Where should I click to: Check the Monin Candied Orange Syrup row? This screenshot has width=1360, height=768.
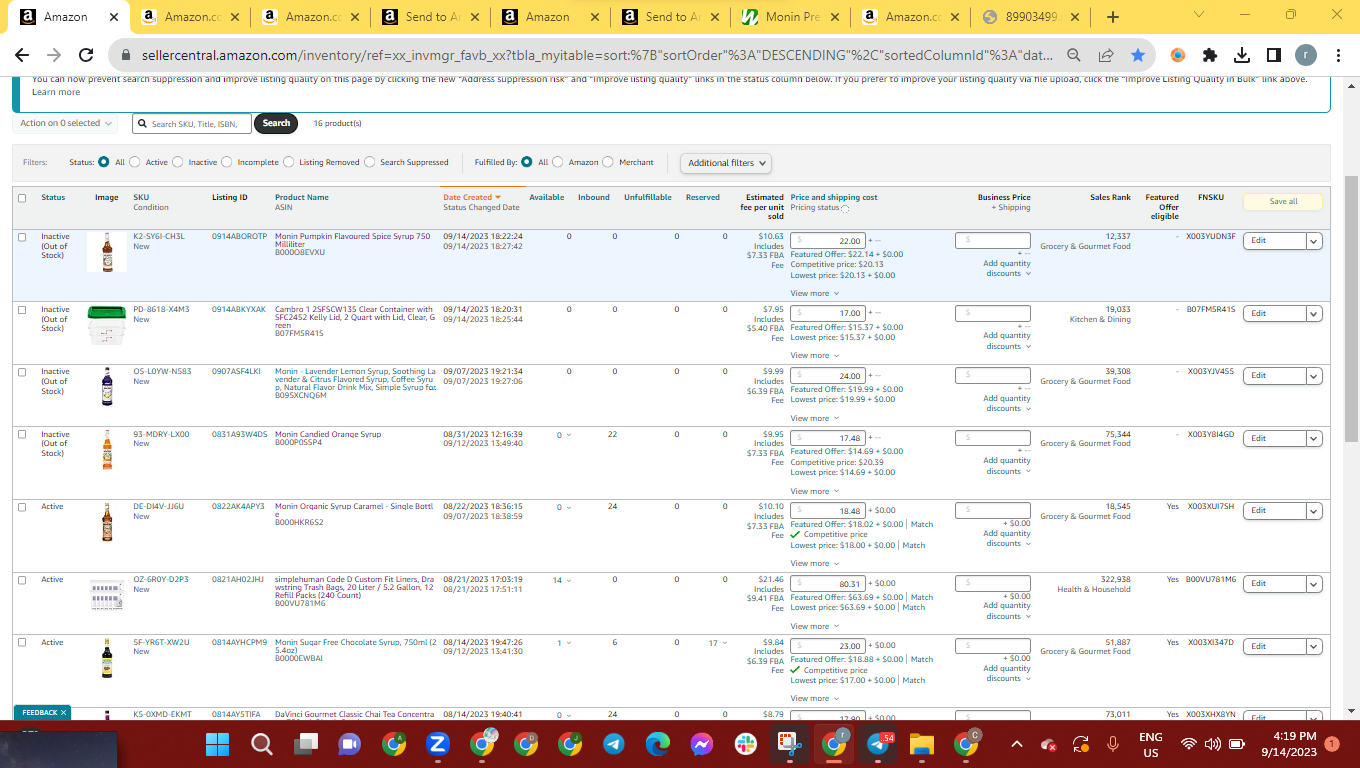point(22,435)
